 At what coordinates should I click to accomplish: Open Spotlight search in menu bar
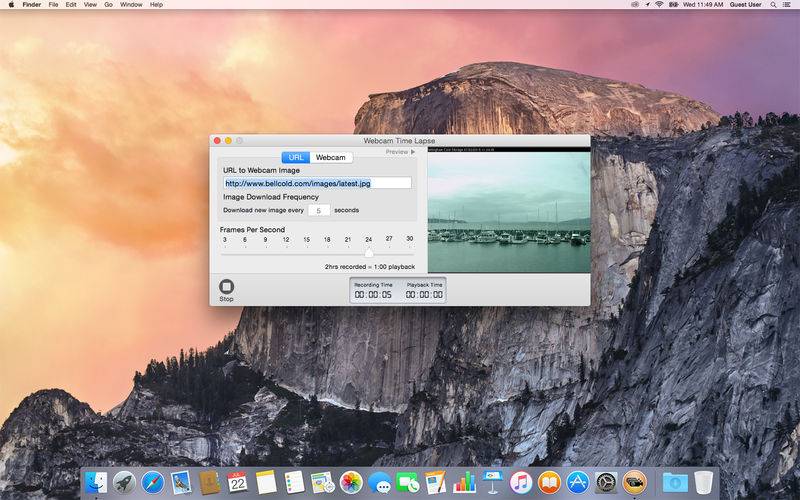[773, 5]
